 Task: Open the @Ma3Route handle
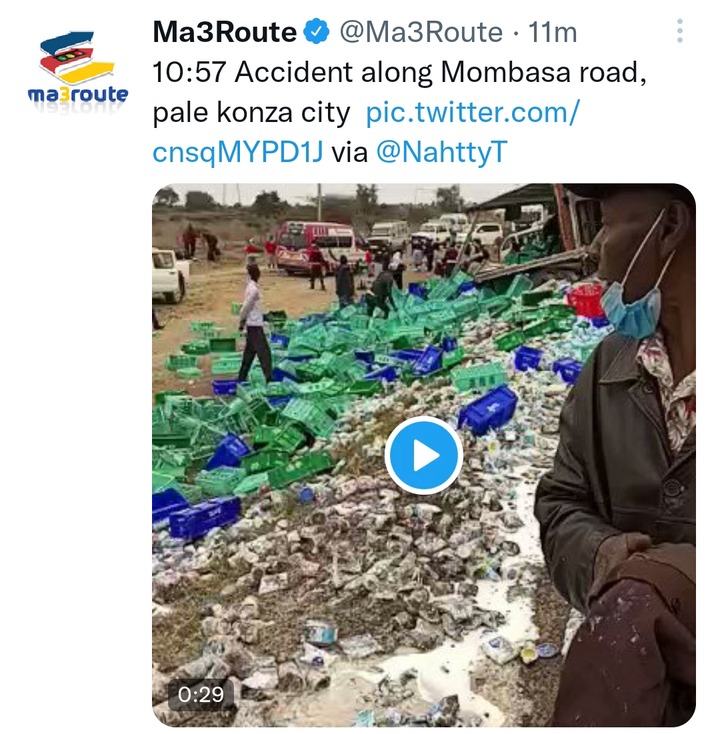pos(420,32)
